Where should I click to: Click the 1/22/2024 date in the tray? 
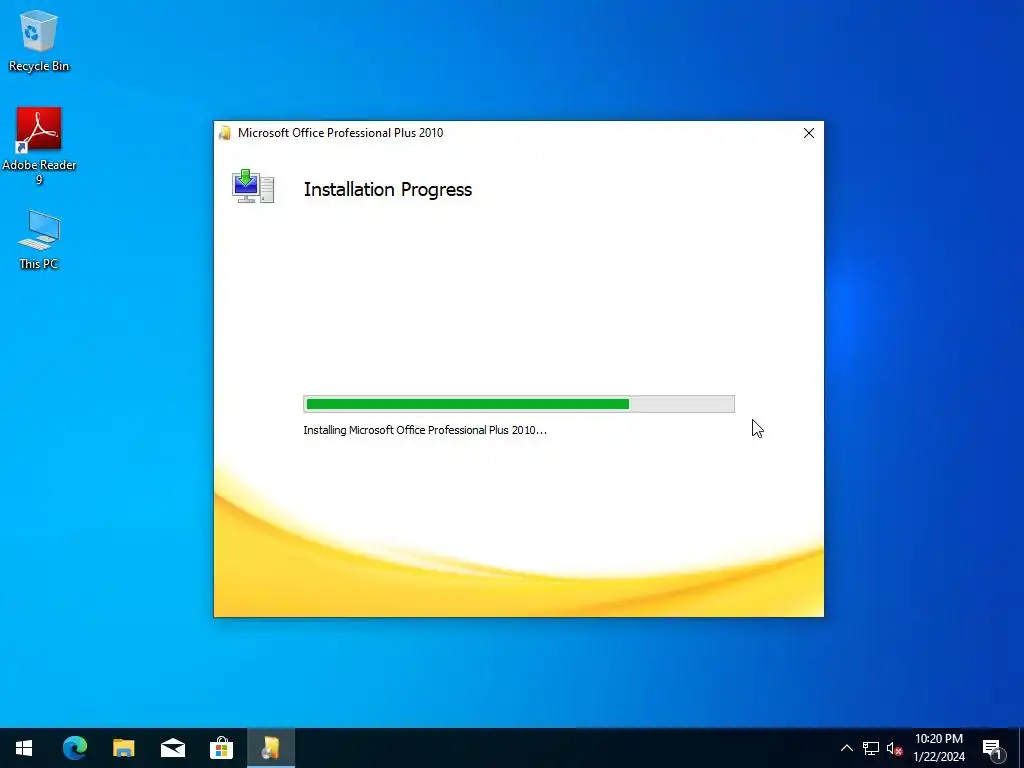938,757
